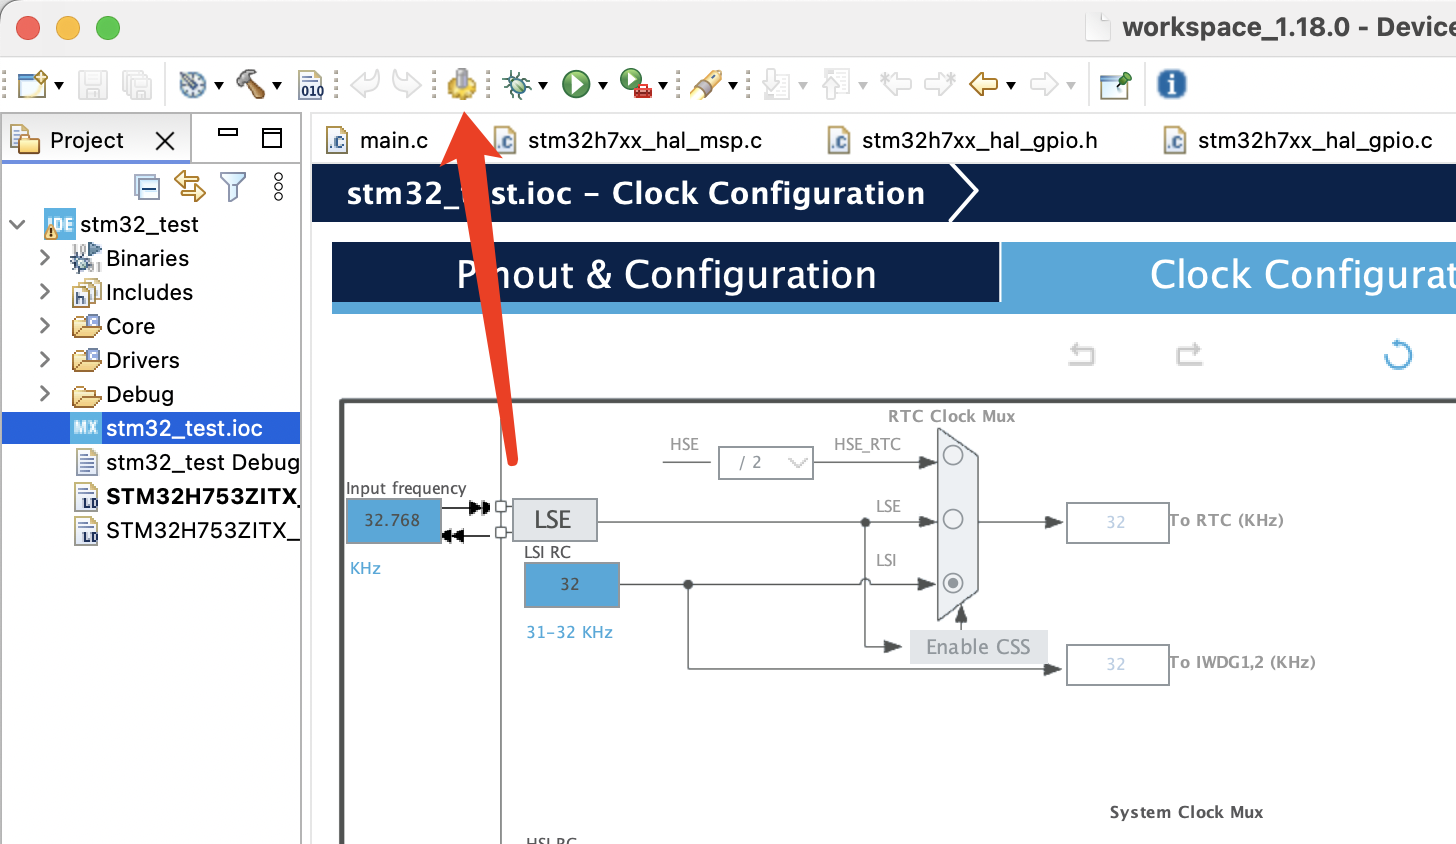Expand the Includes folder
1456x844 pixels.
[44, 292]
